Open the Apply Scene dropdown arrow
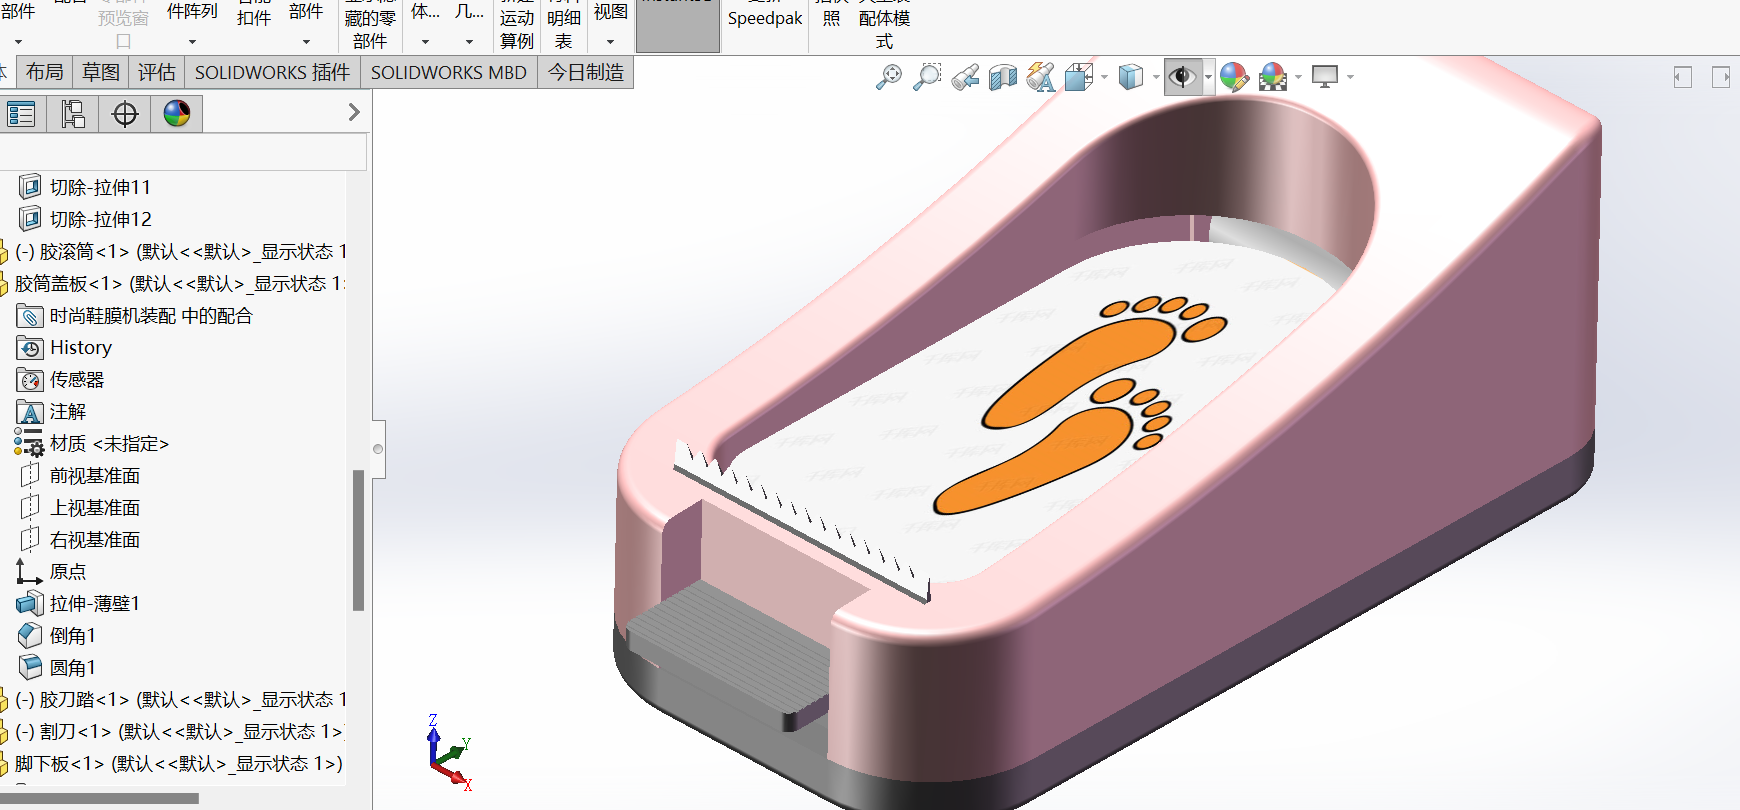 (1298, 77)
